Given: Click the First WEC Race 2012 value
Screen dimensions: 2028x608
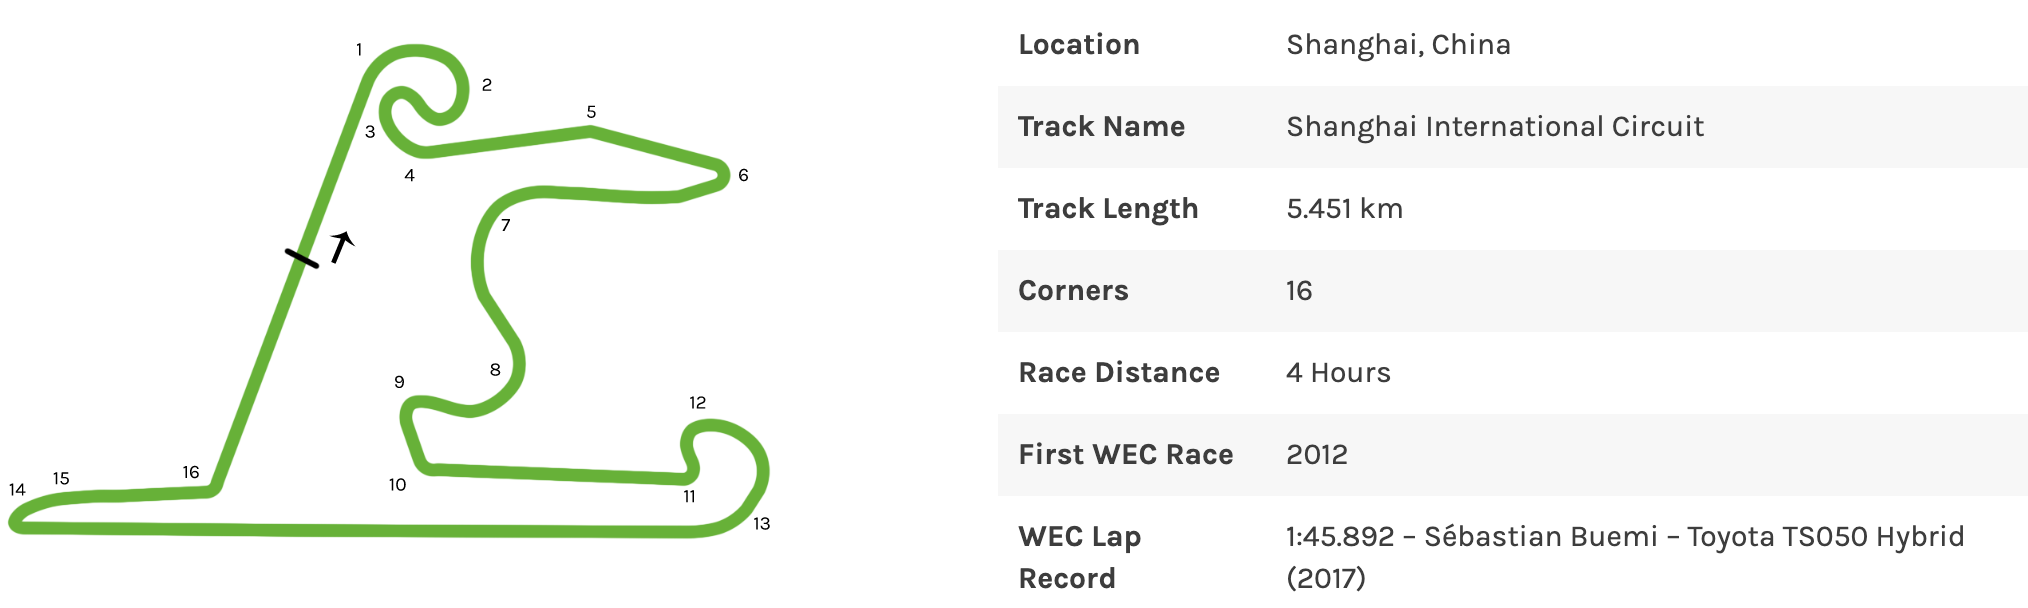Looking at the screenshot, I should click(1316, 455).
